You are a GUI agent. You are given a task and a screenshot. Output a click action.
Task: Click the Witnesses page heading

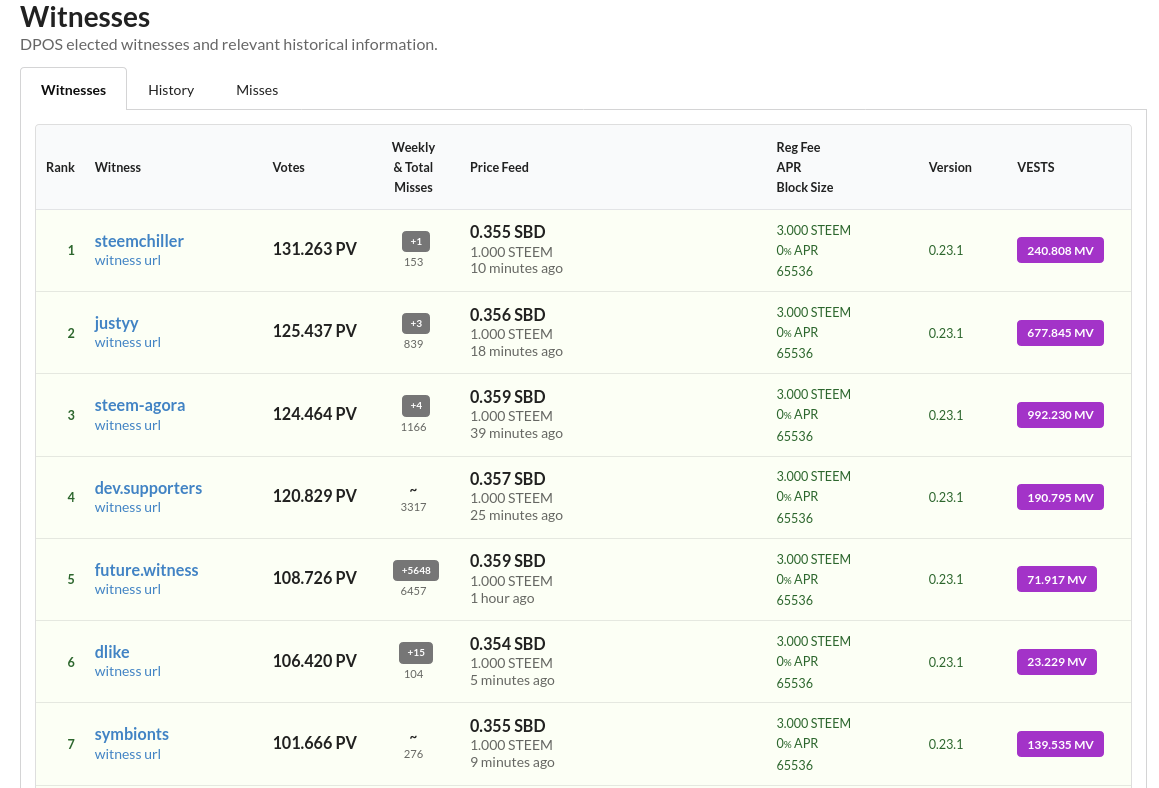click(x=85, y=16)
